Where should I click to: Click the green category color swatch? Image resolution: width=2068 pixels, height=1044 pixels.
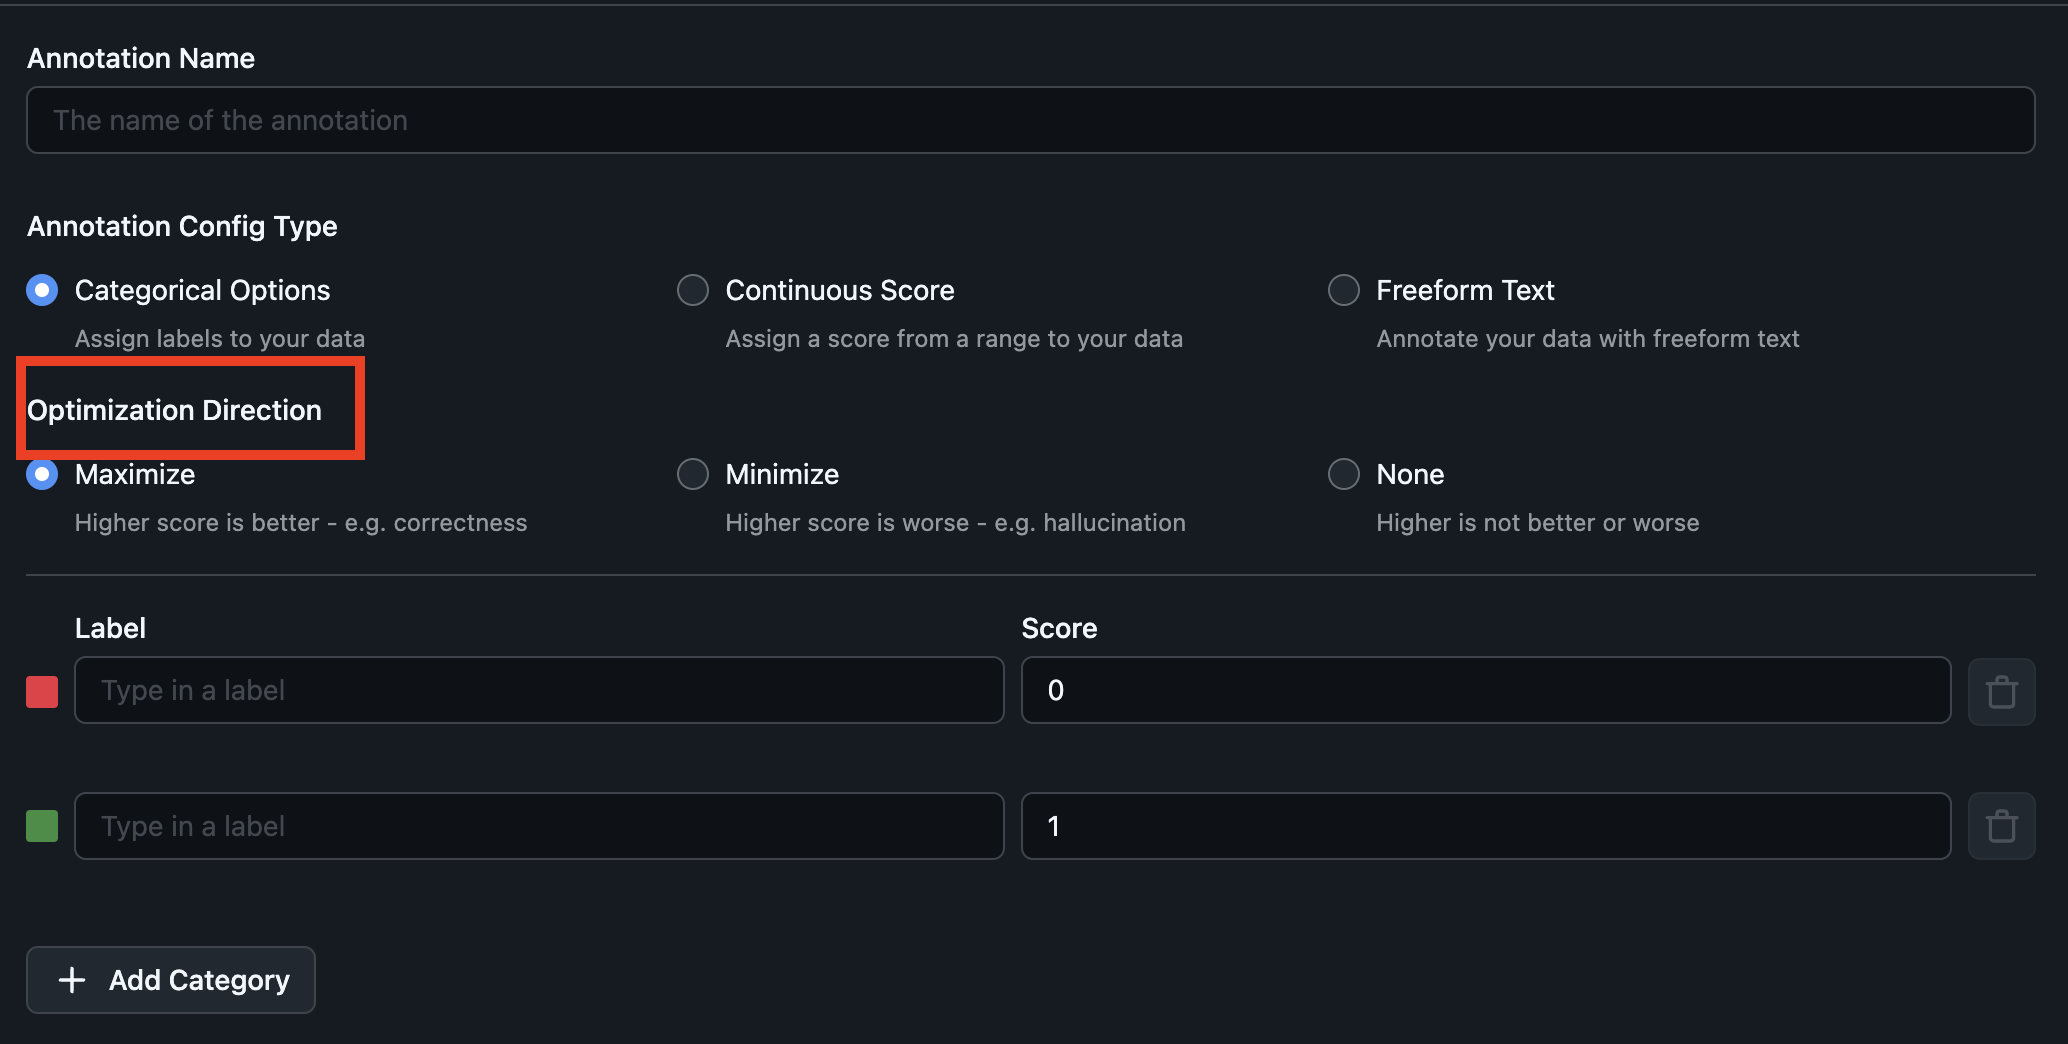coord(42,826)
